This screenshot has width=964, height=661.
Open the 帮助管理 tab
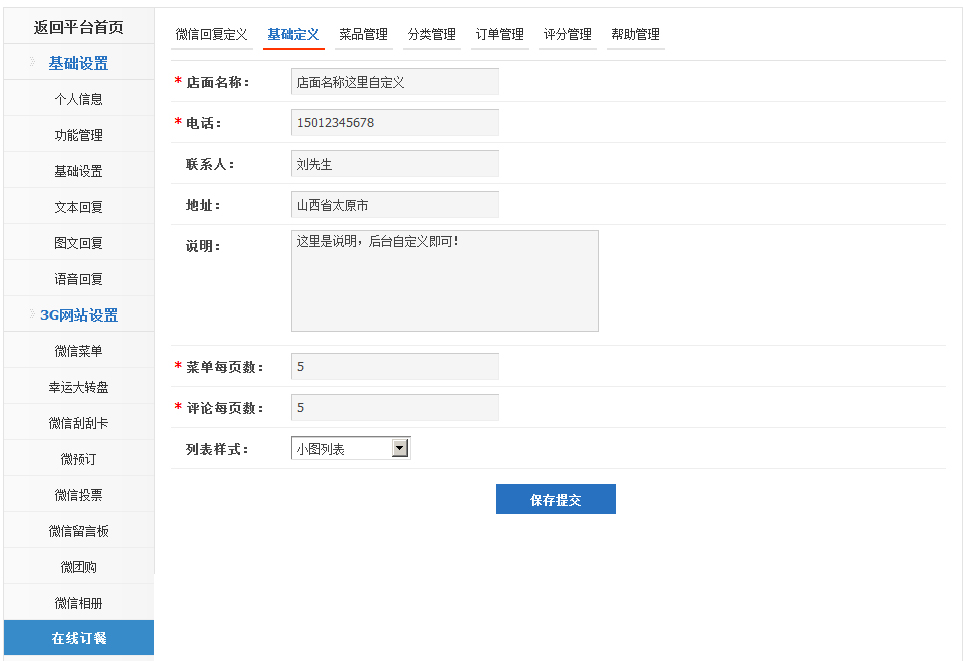(x=635, y=35)
